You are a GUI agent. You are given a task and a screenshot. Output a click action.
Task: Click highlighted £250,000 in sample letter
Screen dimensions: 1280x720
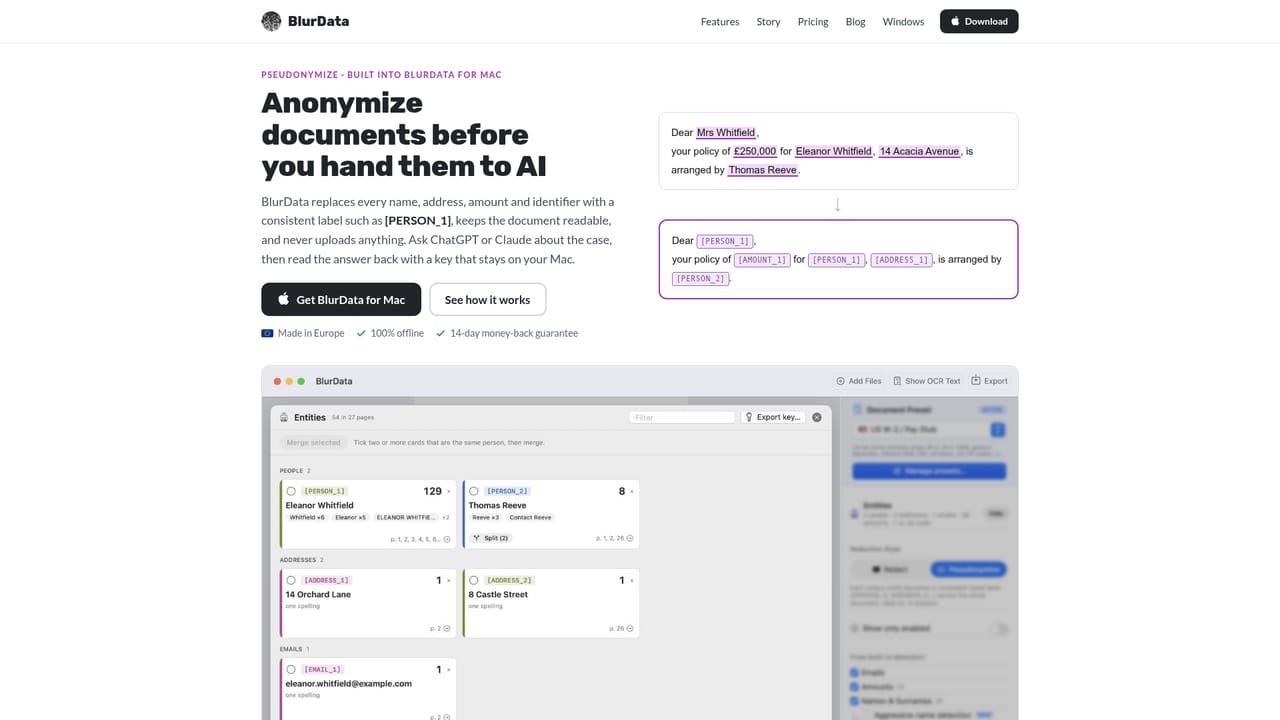pyautogui.click(x=755, y=151)
